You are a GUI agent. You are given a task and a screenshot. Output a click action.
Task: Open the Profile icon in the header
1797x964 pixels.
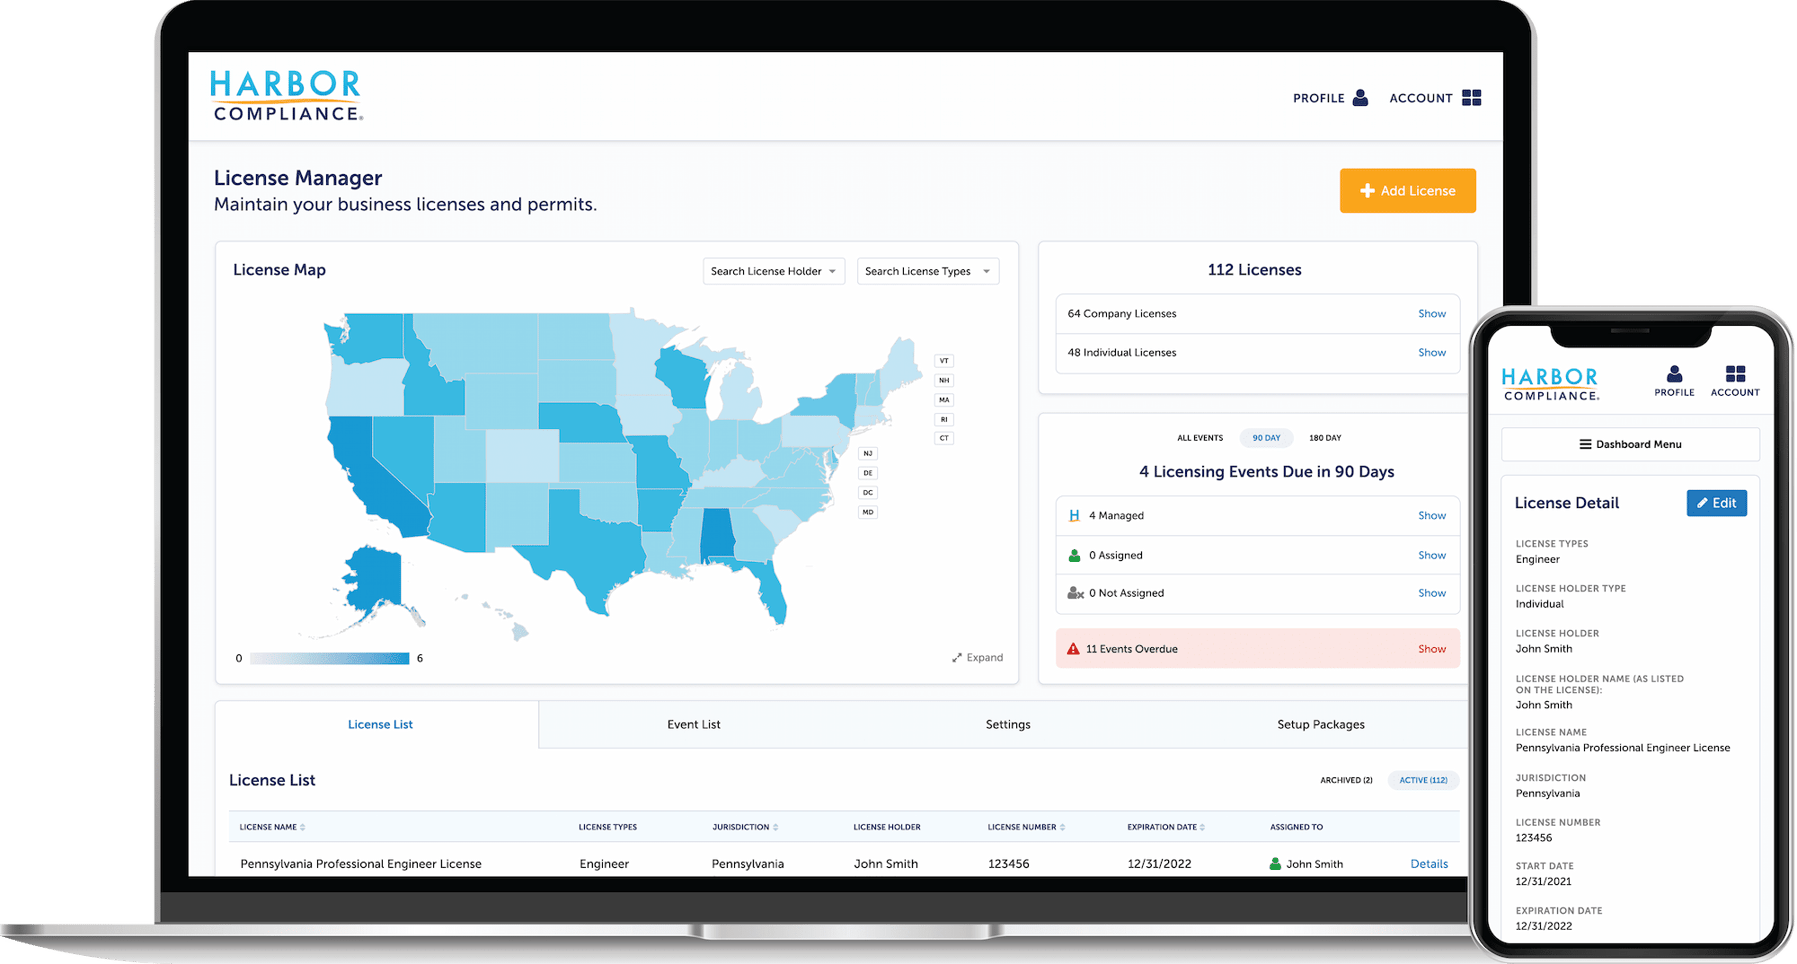coord(1359,97)
